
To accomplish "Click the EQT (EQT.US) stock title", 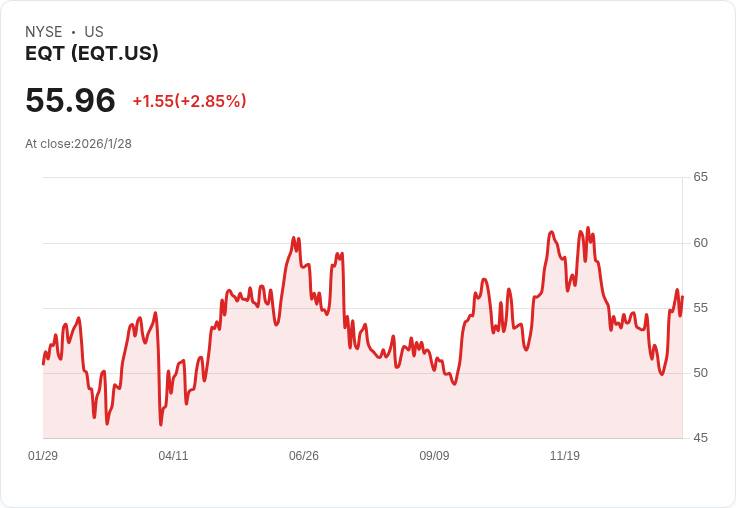I will (91, 54).
